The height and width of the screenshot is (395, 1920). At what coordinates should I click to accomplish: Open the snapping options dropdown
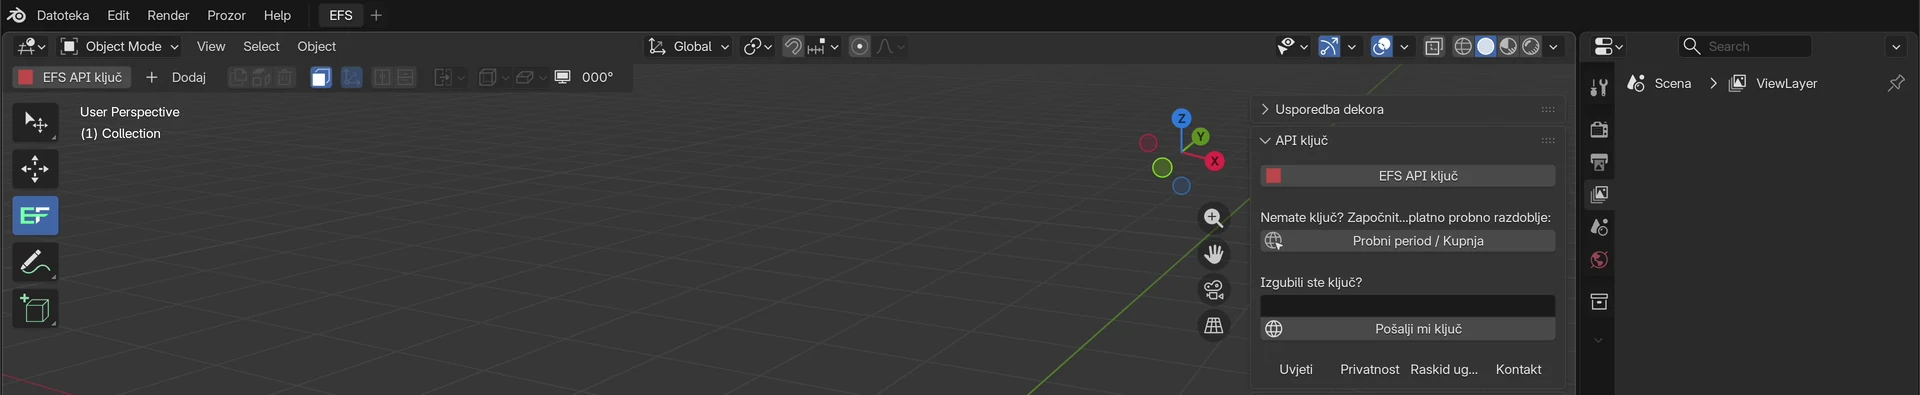(823, 46)
